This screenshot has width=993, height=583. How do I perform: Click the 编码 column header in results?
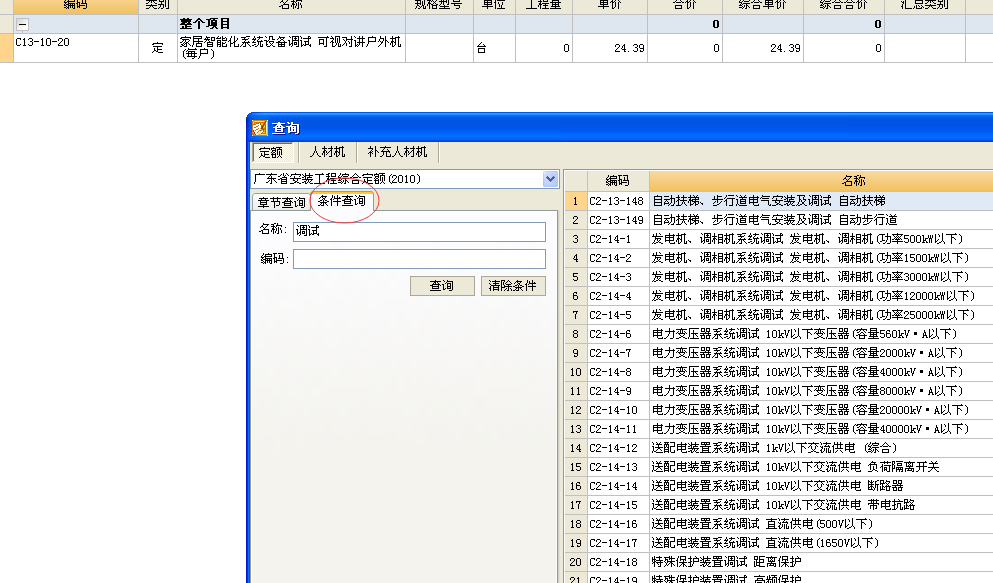[x=617, y=181]
